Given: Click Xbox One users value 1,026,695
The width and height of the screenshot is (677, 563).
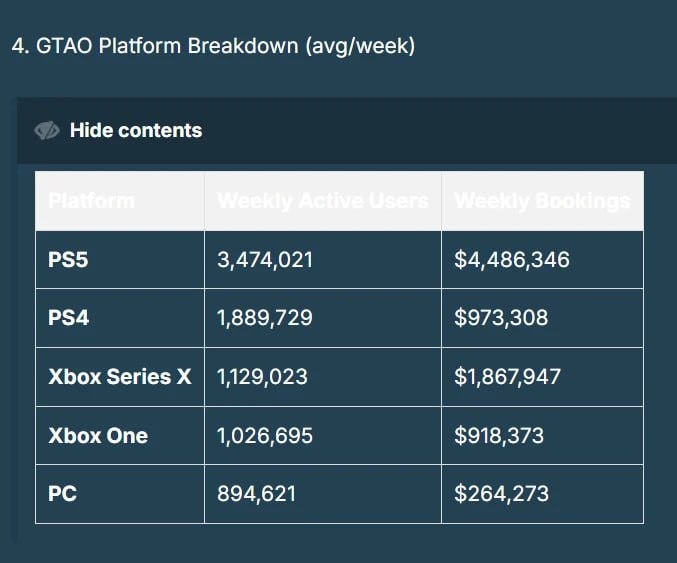Looking at the screenshot, I should [265, 436].
